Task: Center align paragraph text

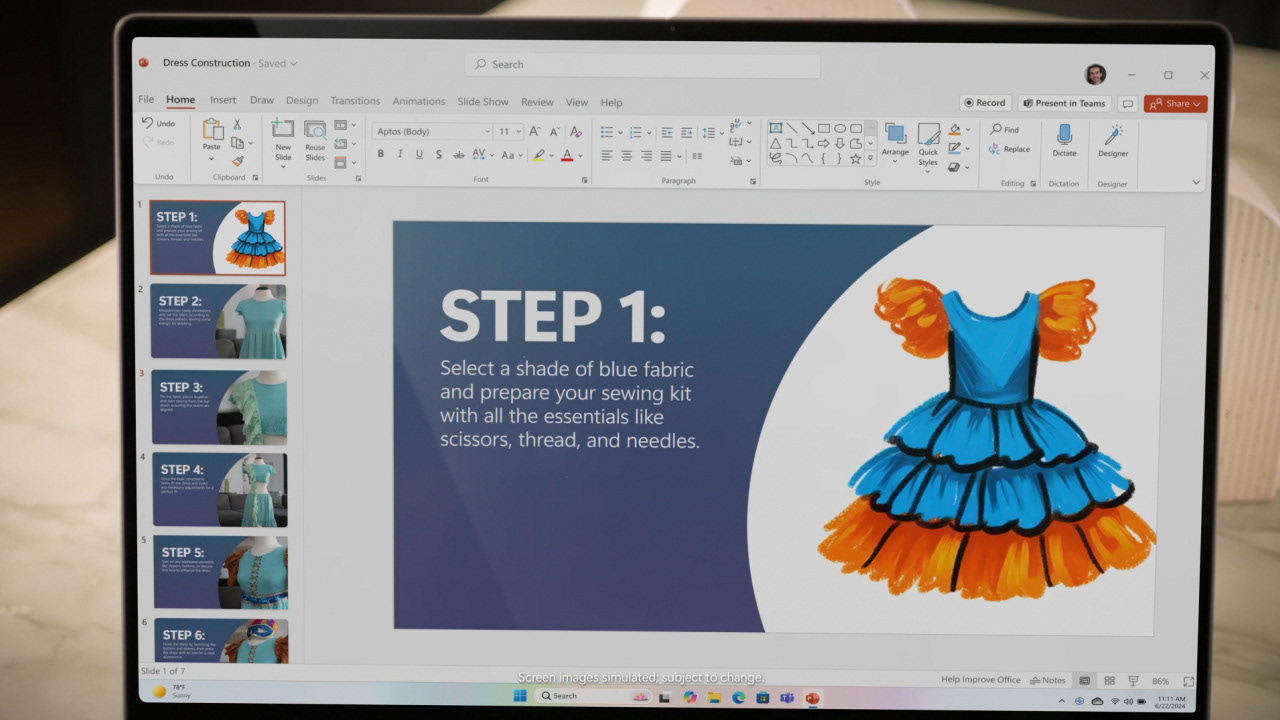Action: [x=627, y=156]
